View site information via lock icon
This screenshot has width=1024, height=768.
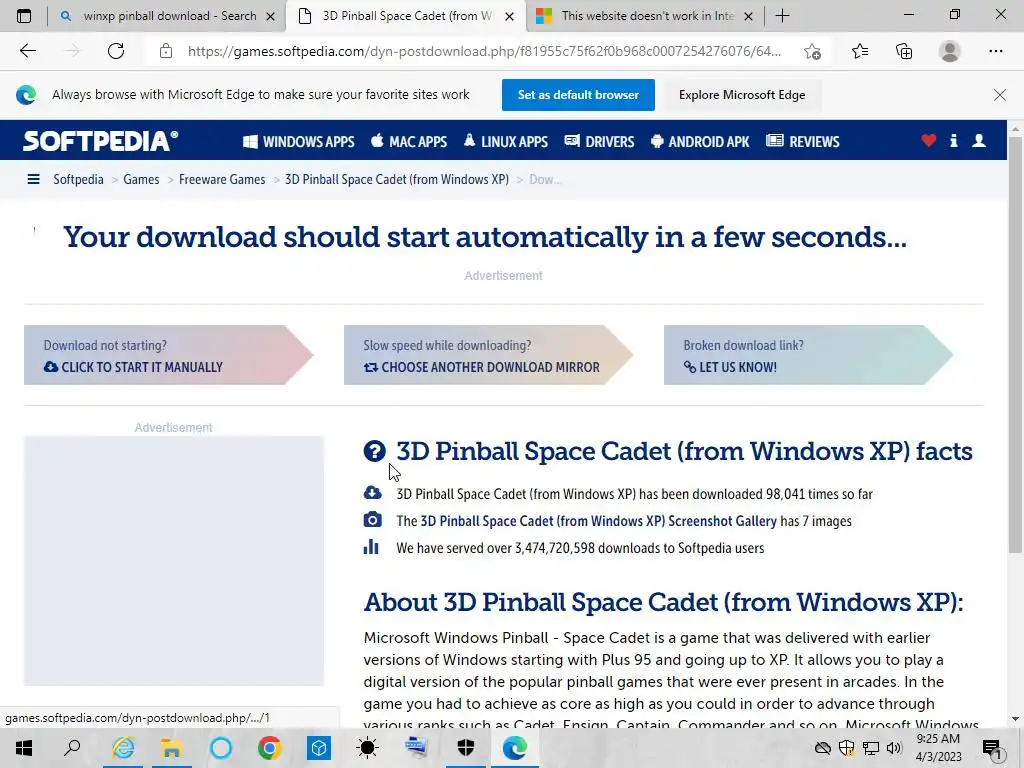pyautogui.click(x=166, y=51)
